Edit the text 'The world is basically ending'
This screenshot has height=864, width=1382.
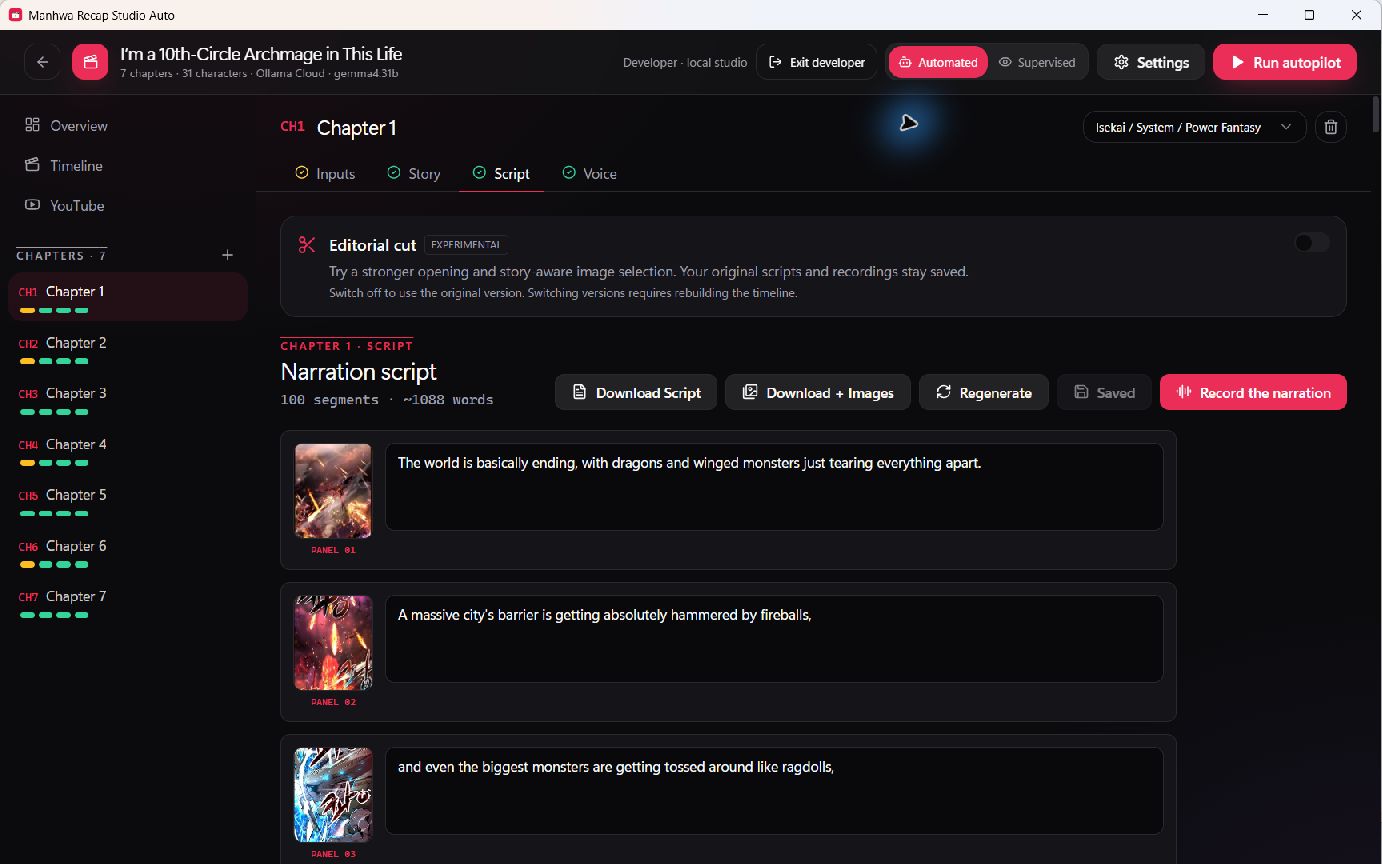tap(774, 487)
